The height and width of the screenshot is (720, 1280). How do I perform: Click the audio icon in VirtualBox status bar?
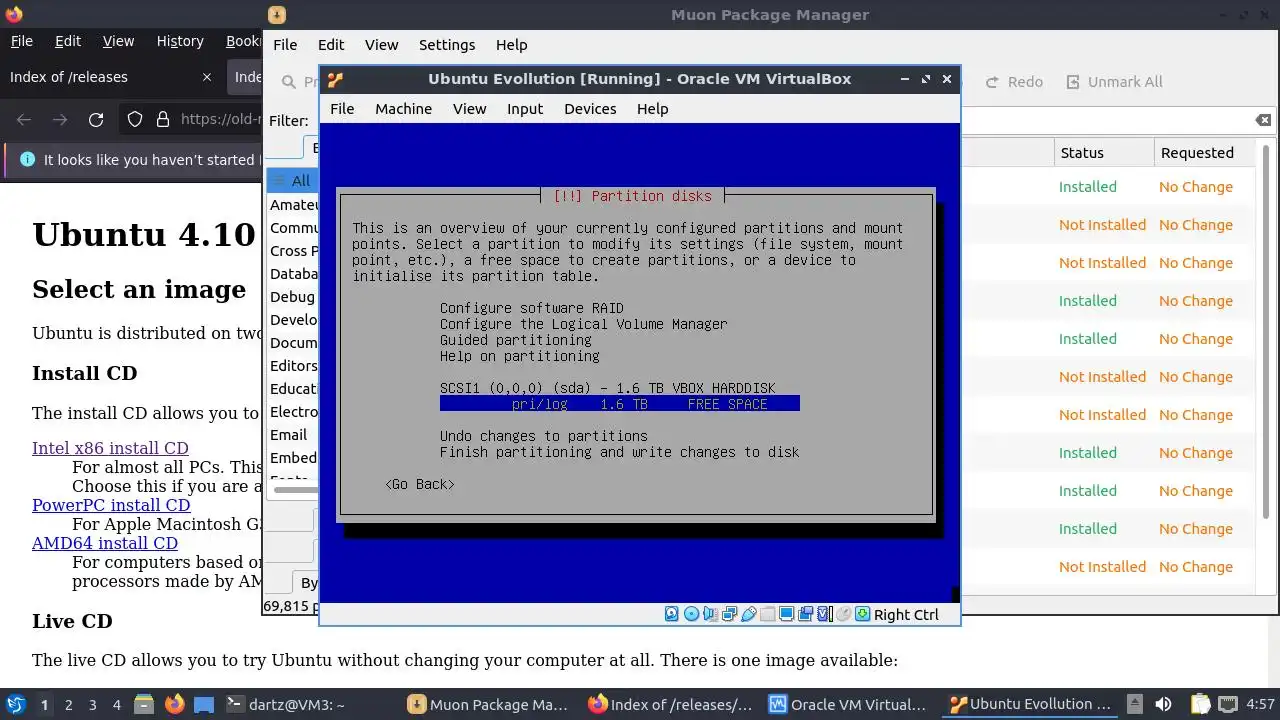click(x=710, y=614)
